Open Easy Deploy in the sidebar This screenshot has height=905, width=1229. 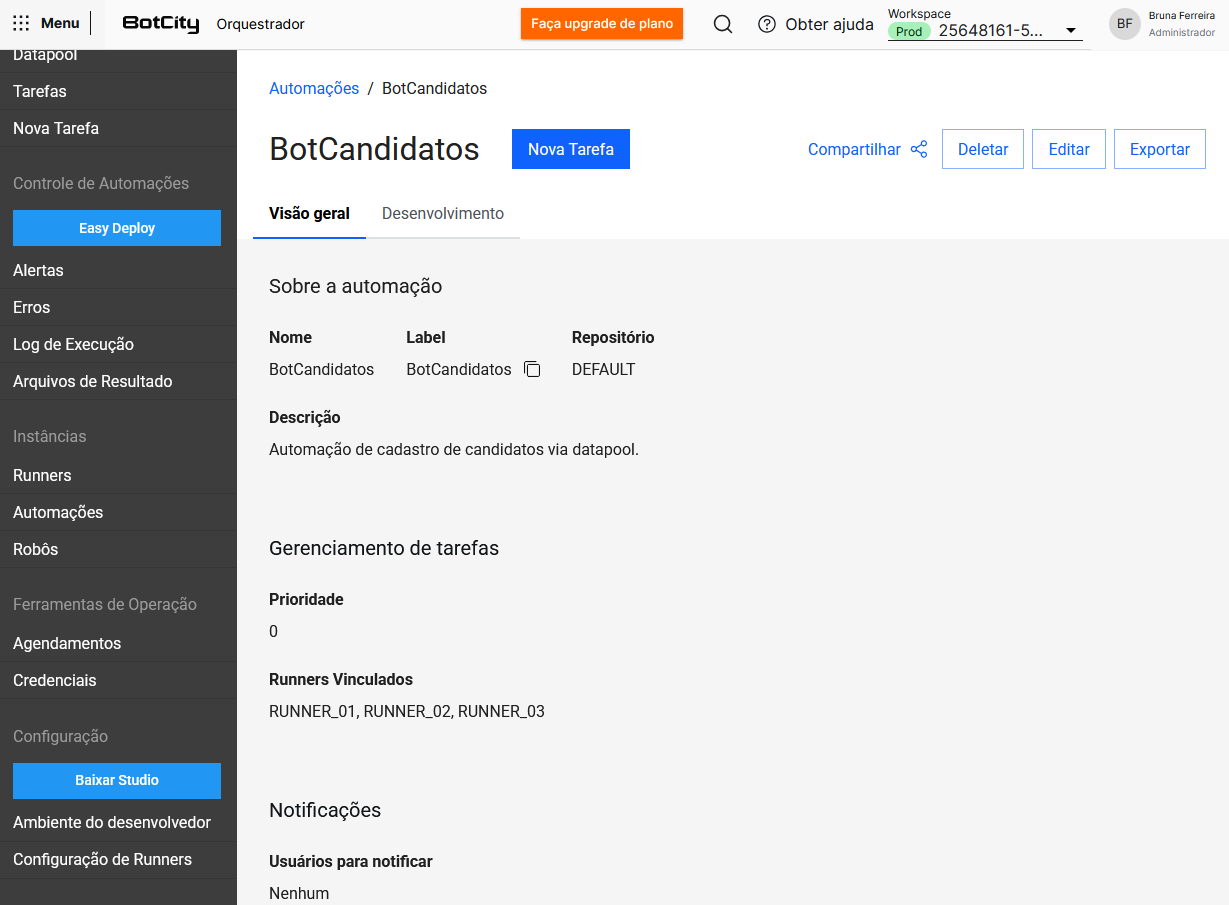[x=117, y=228]
